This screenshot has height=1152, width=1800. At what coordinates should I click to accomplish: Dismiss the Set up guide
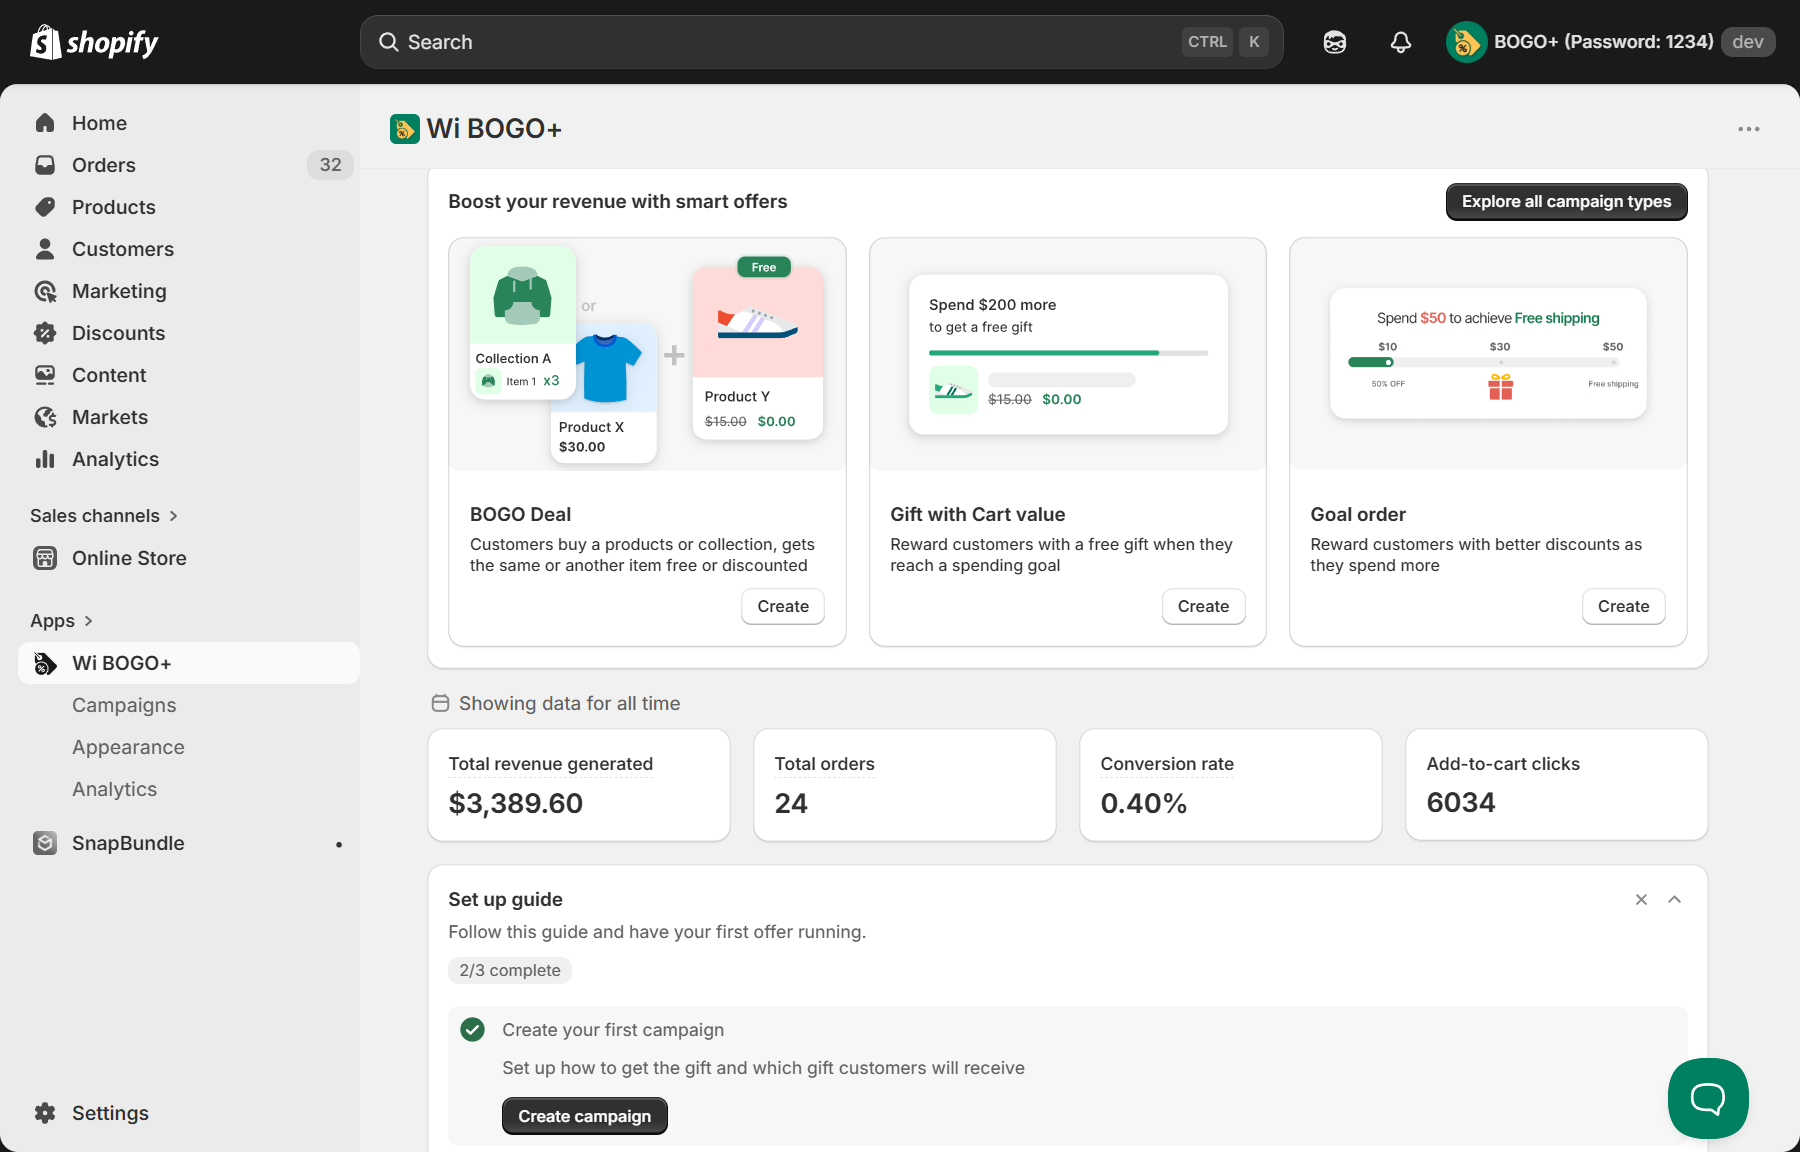(1641, 900)
